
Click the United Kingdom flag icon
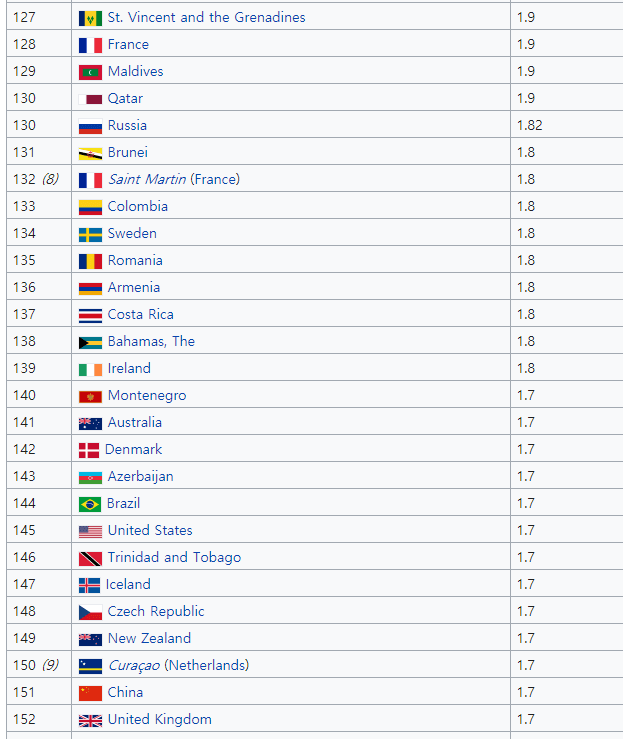coord(90,720)
